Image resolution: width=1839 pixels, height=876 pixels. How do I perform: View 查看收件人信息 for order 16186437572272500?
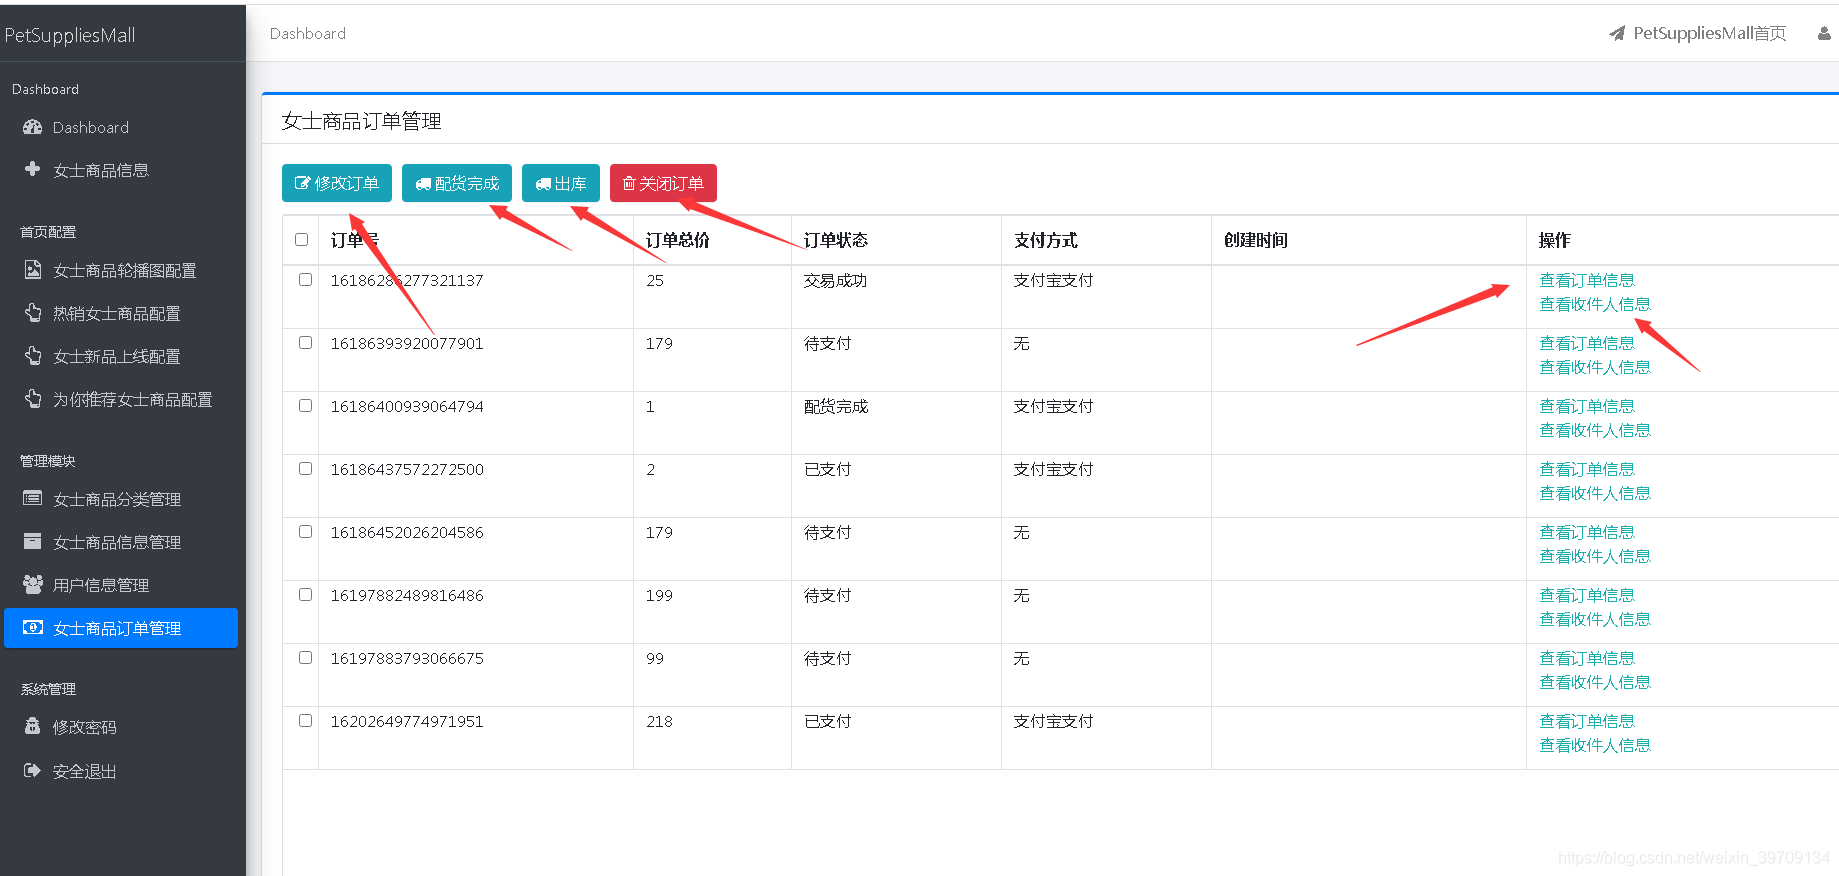[x=1595, y=493]
